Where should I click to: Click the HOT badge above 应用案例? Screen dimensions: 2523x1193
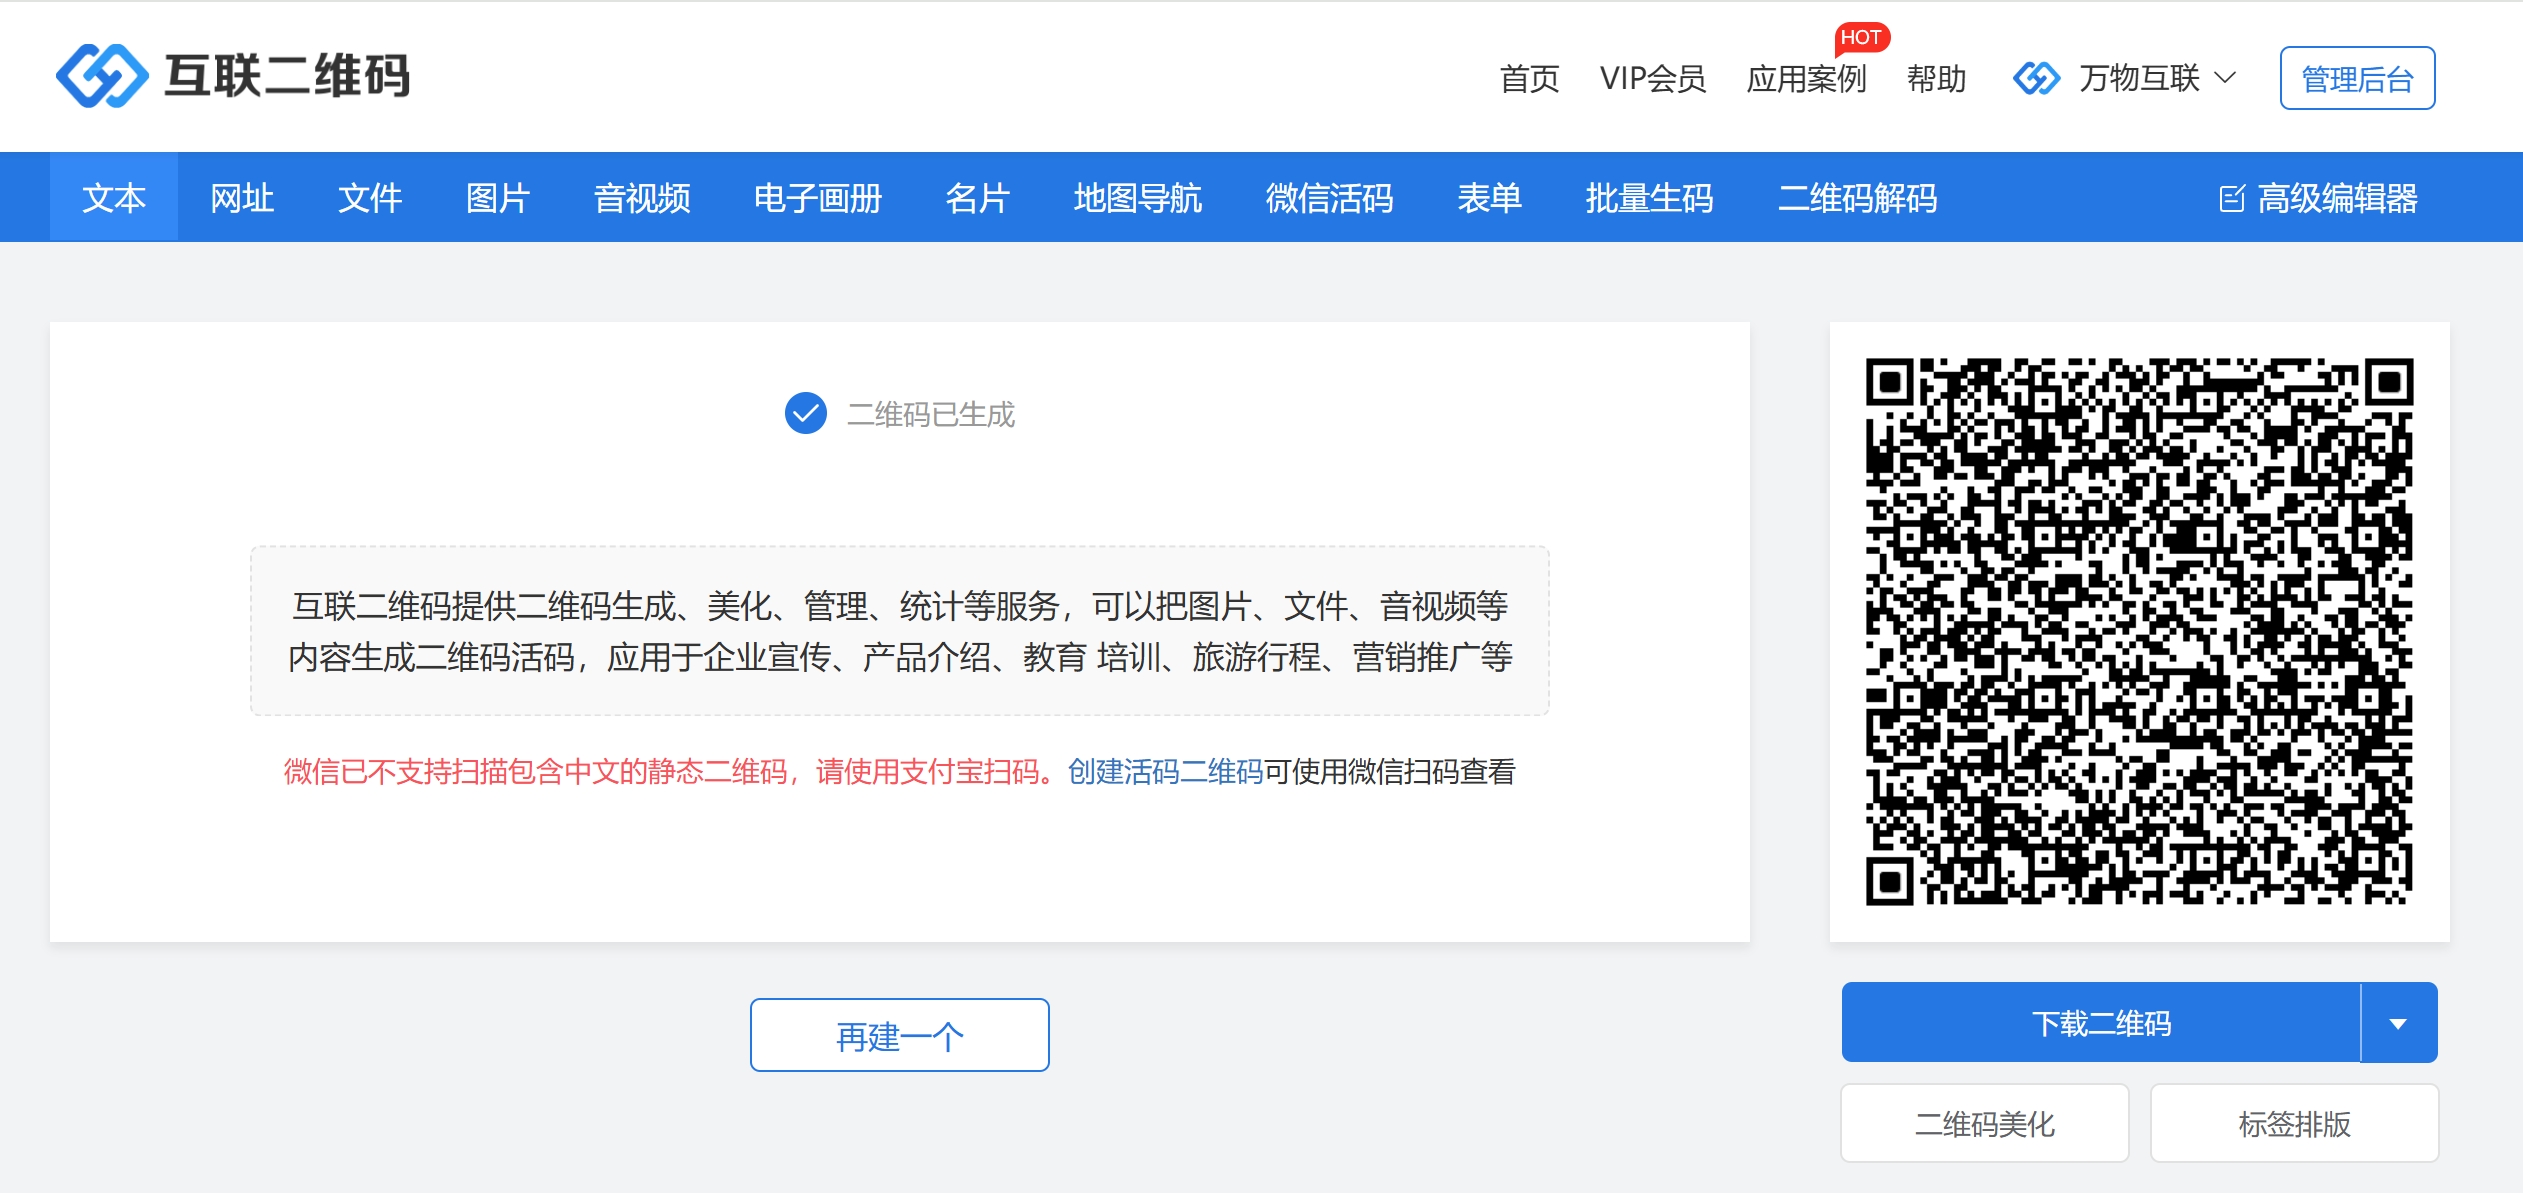1861,37
